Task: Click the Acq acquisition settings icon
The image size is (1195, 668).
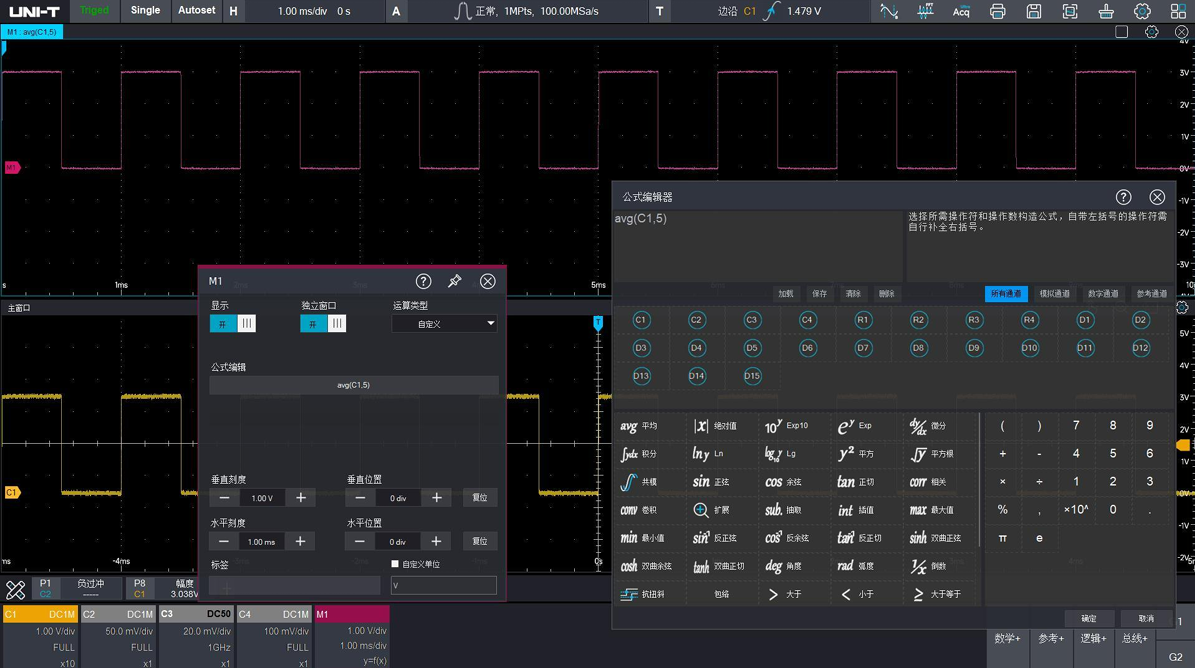Action: (x=961, y=12)
